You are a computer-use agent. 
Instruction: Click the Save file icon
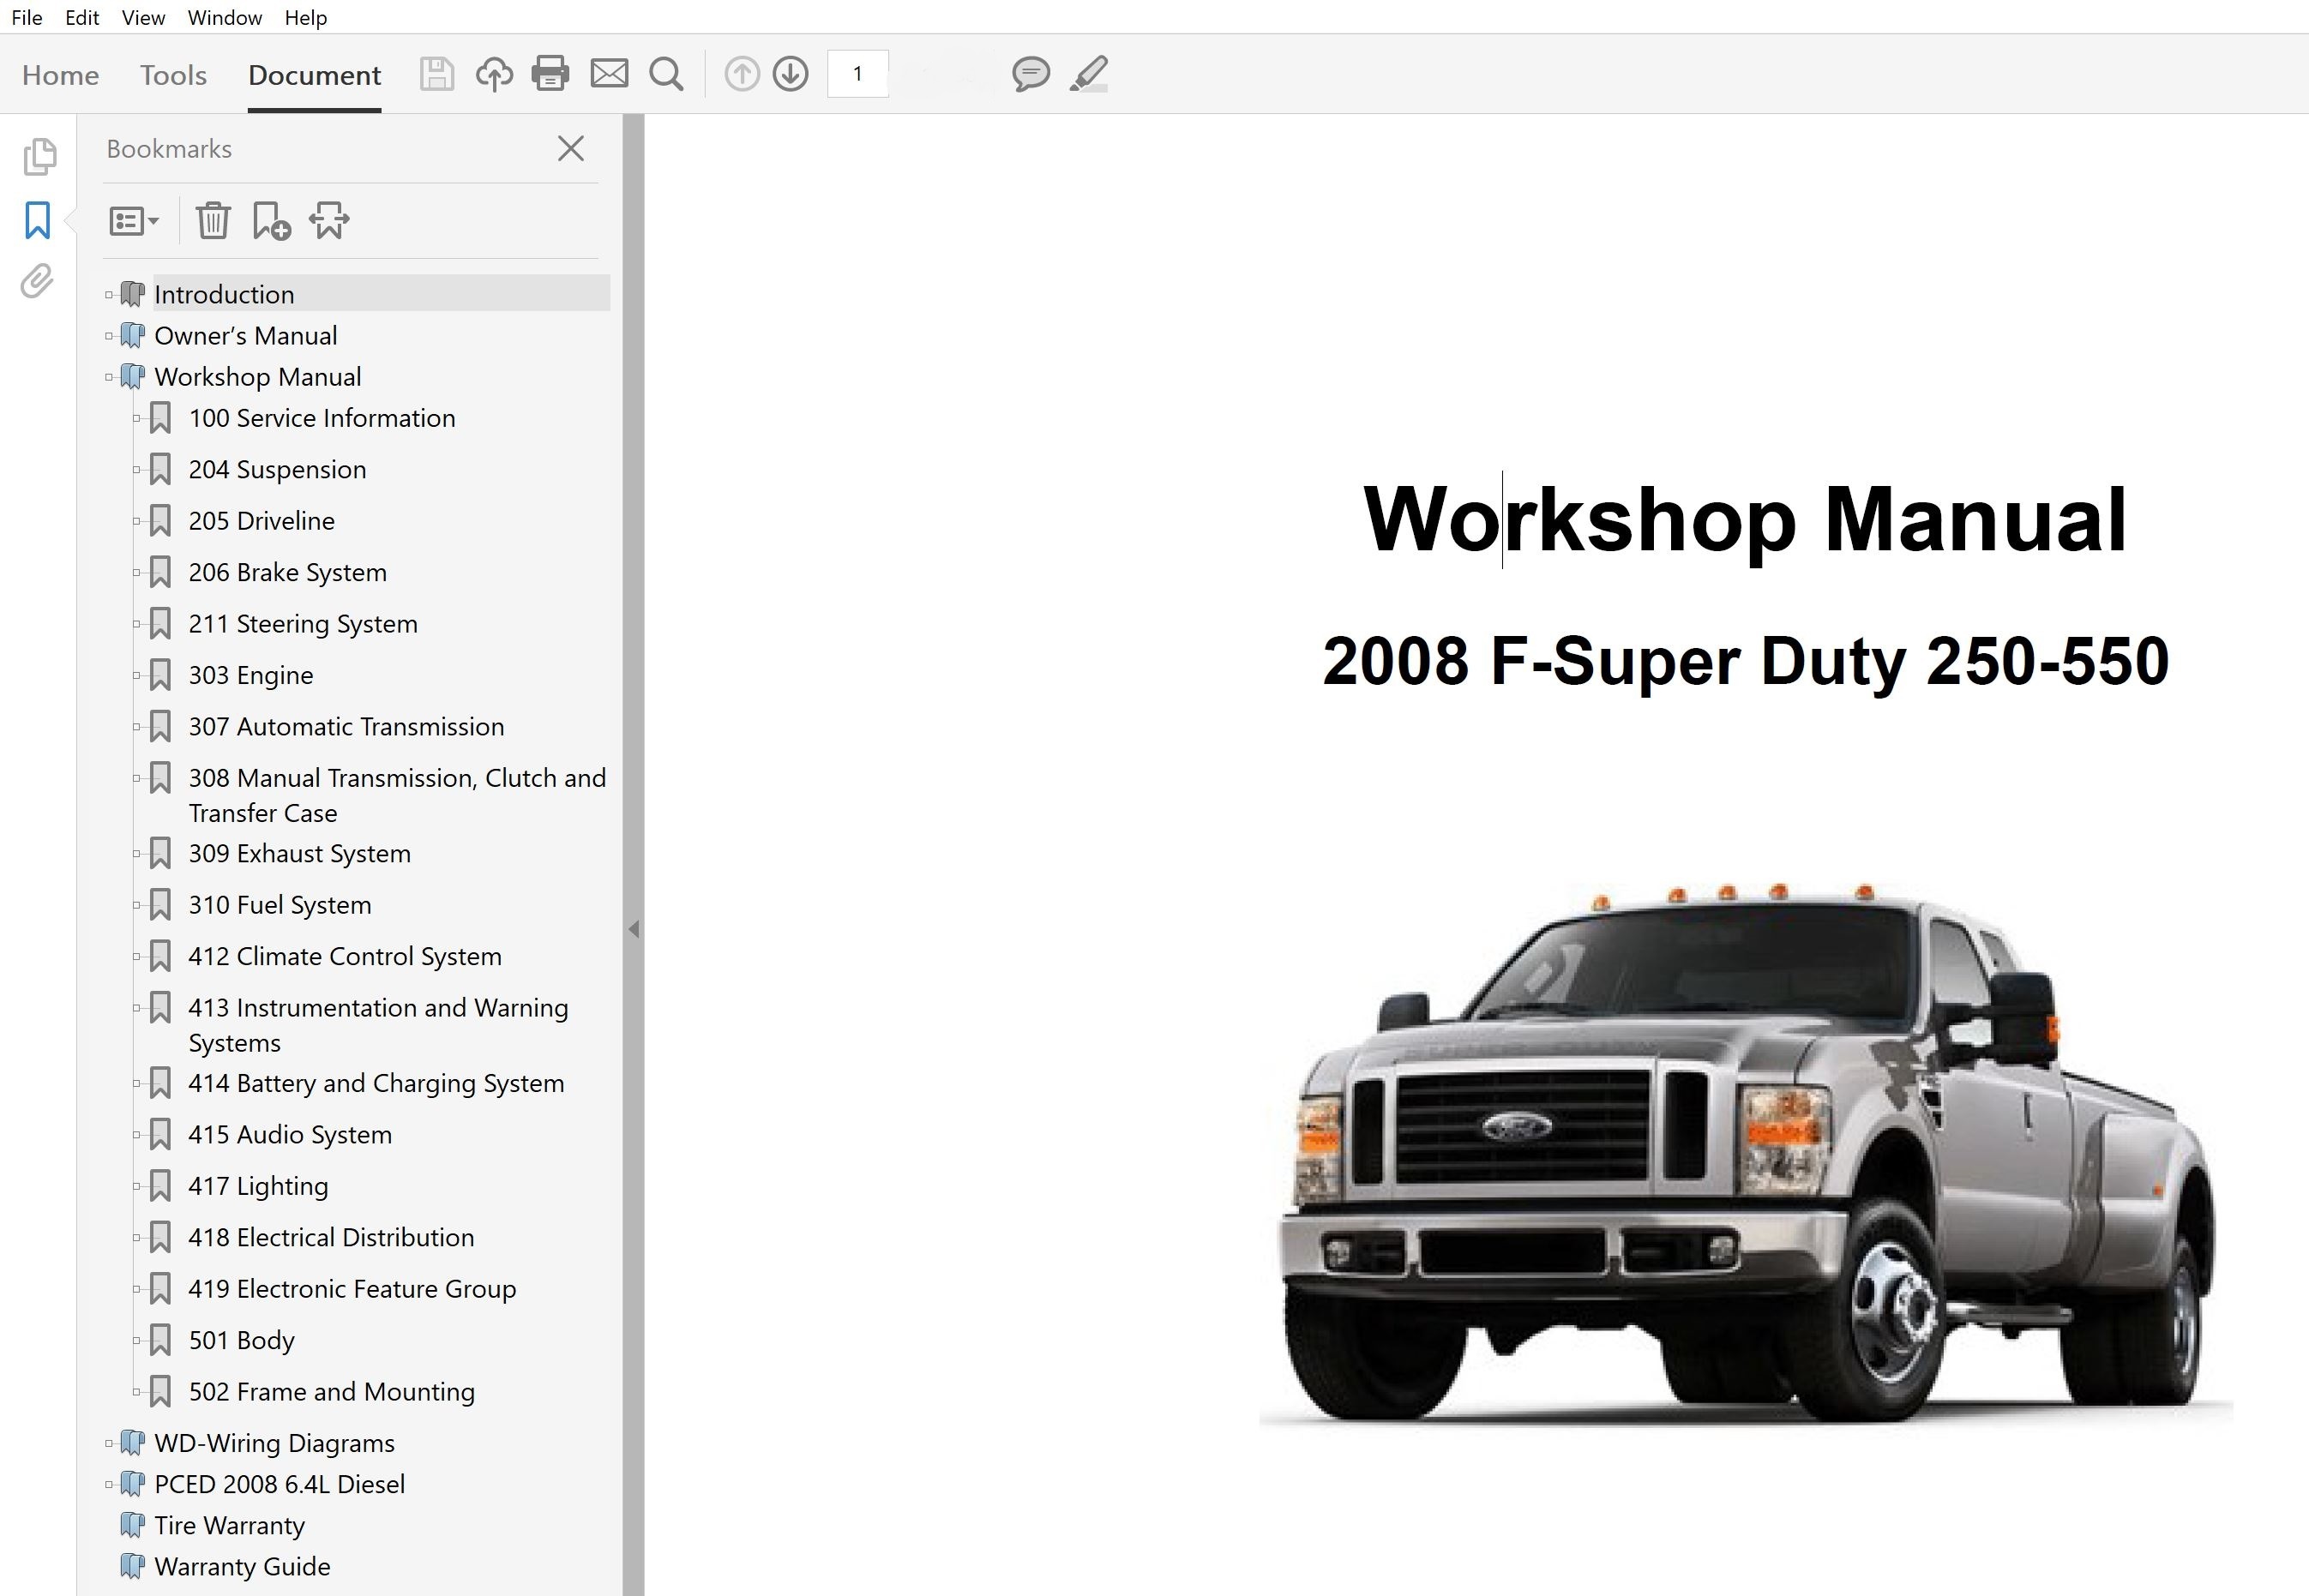tap(437, 74)
